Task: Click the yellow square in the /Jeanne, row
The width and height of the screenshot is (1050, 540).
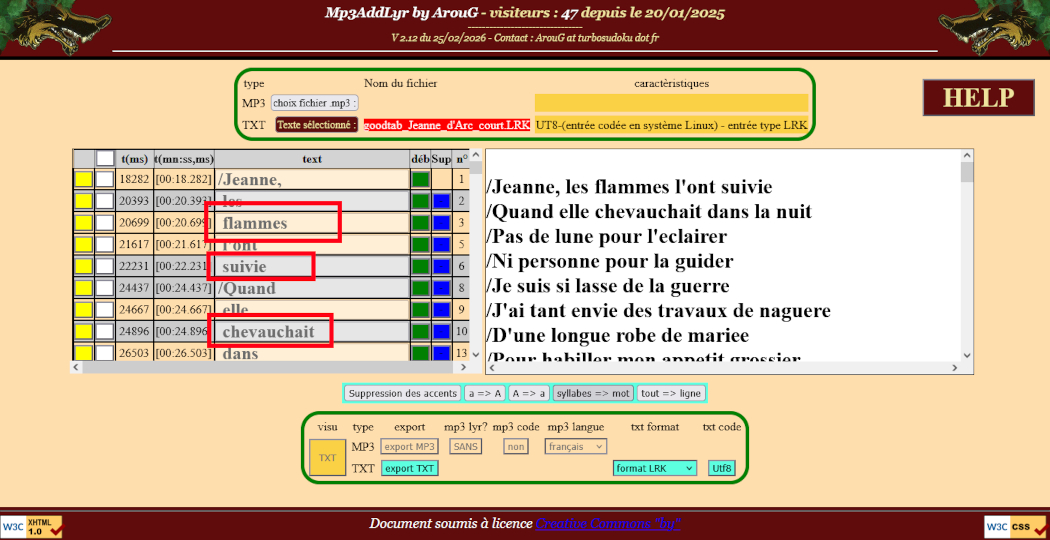Action: pos(83,180)
